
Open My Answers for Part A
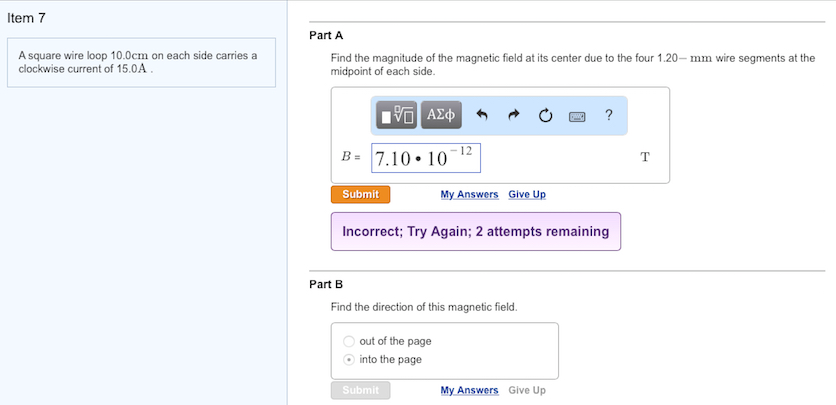coord(469,194)
